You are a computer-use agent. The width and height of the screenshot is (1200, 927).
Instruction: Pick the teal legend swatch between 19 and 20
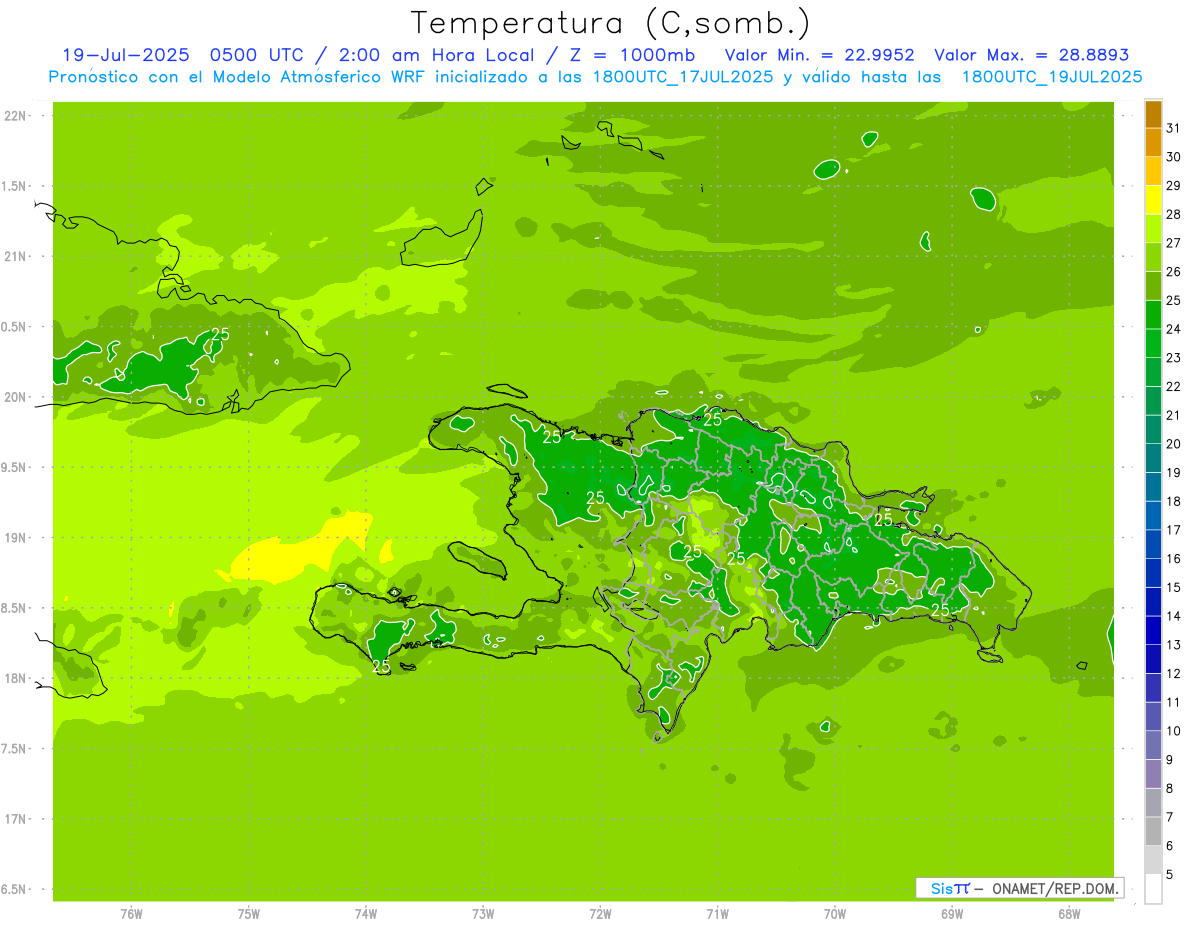tap(1153, 458)
